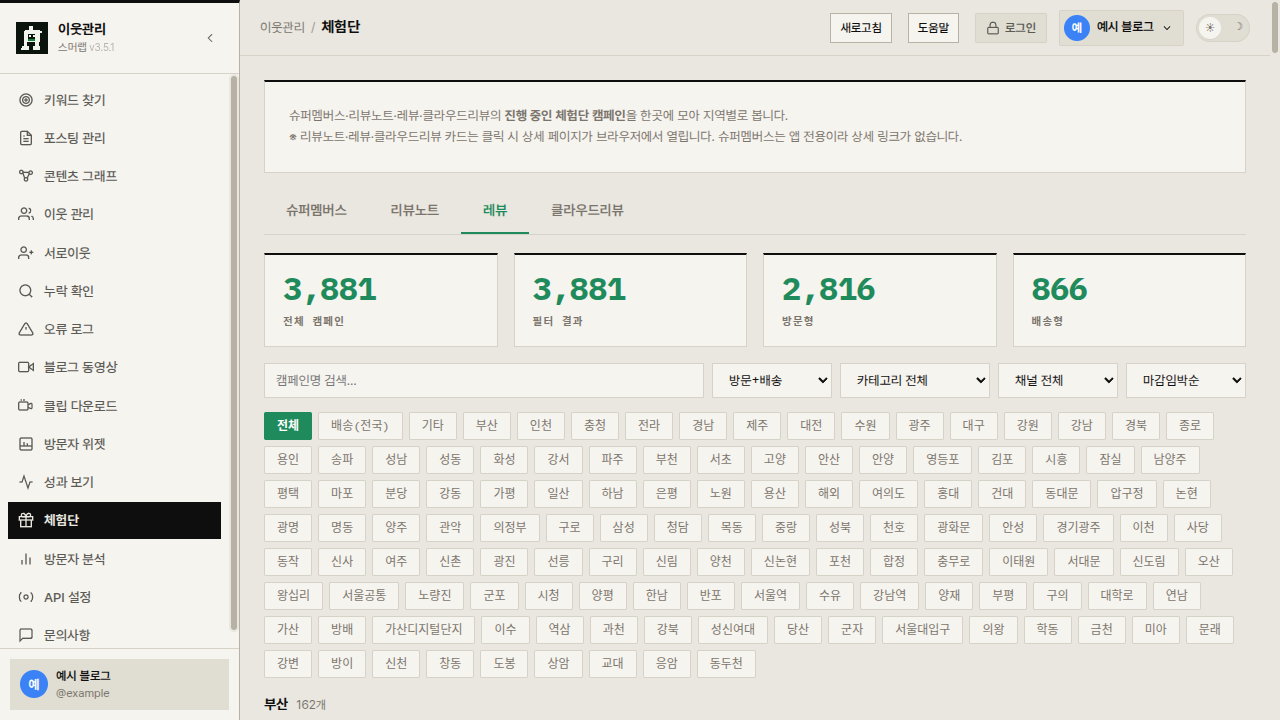Filter by the 압구정 region chip
The width and height of the screenshot is (1280, 720).
1127,494
